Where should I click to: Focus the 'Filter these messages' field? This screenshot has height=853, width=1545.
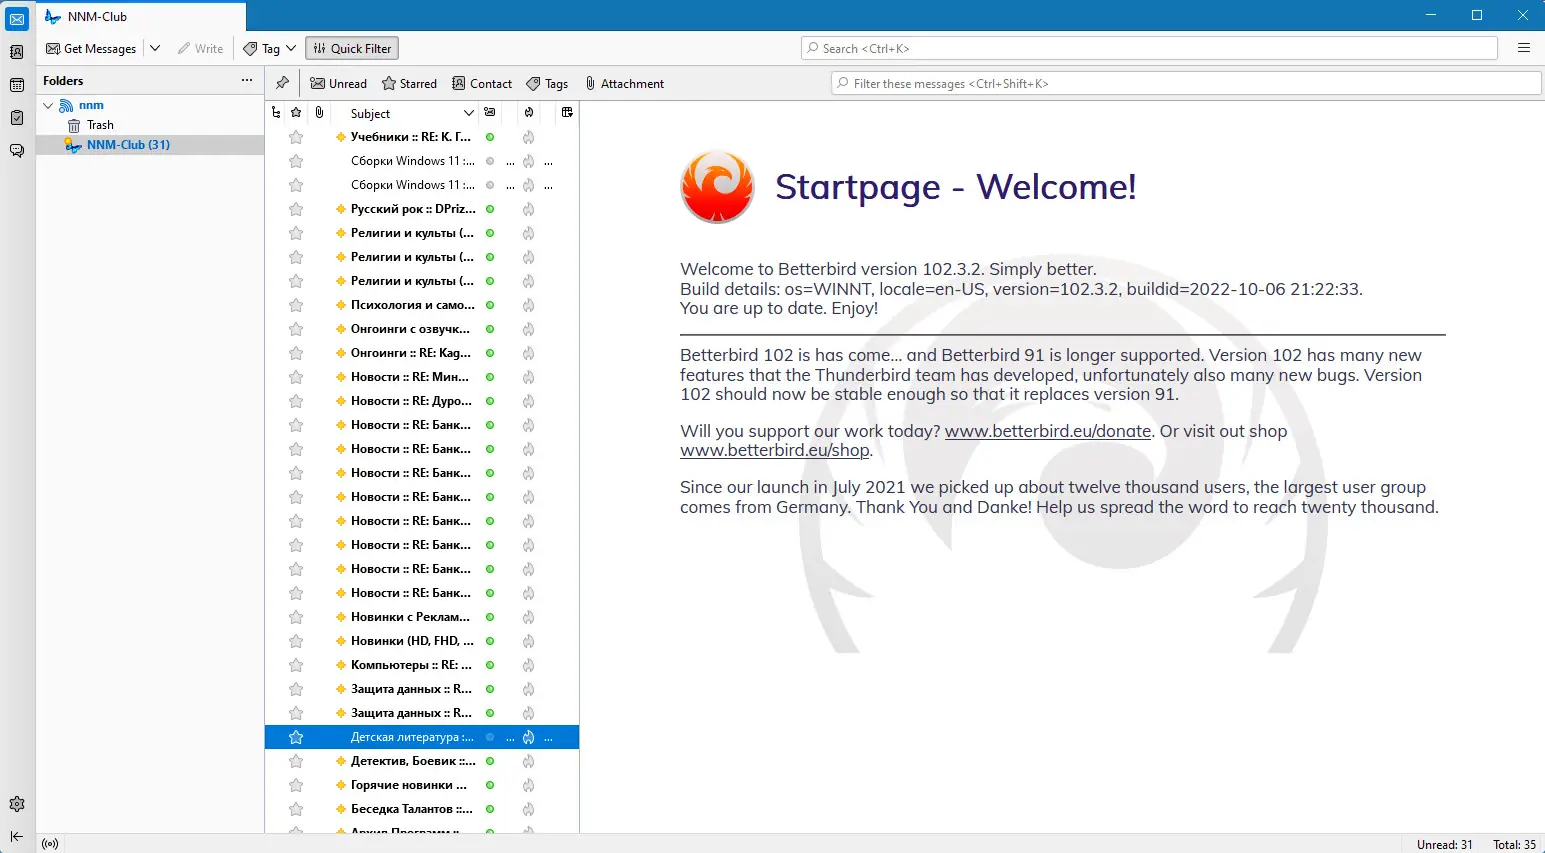coord(1186,84)
